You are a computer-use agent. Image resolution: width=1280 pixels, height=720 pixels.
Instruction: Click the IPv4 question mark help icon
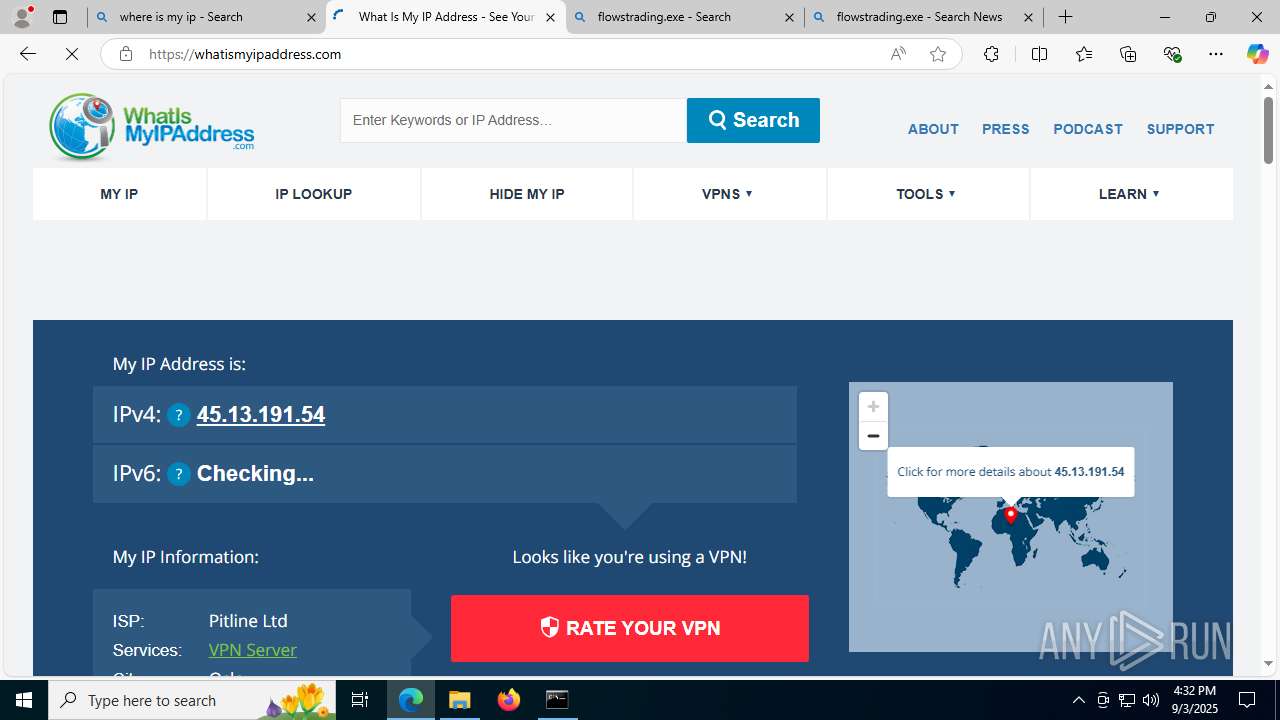[x=179, y=415]
